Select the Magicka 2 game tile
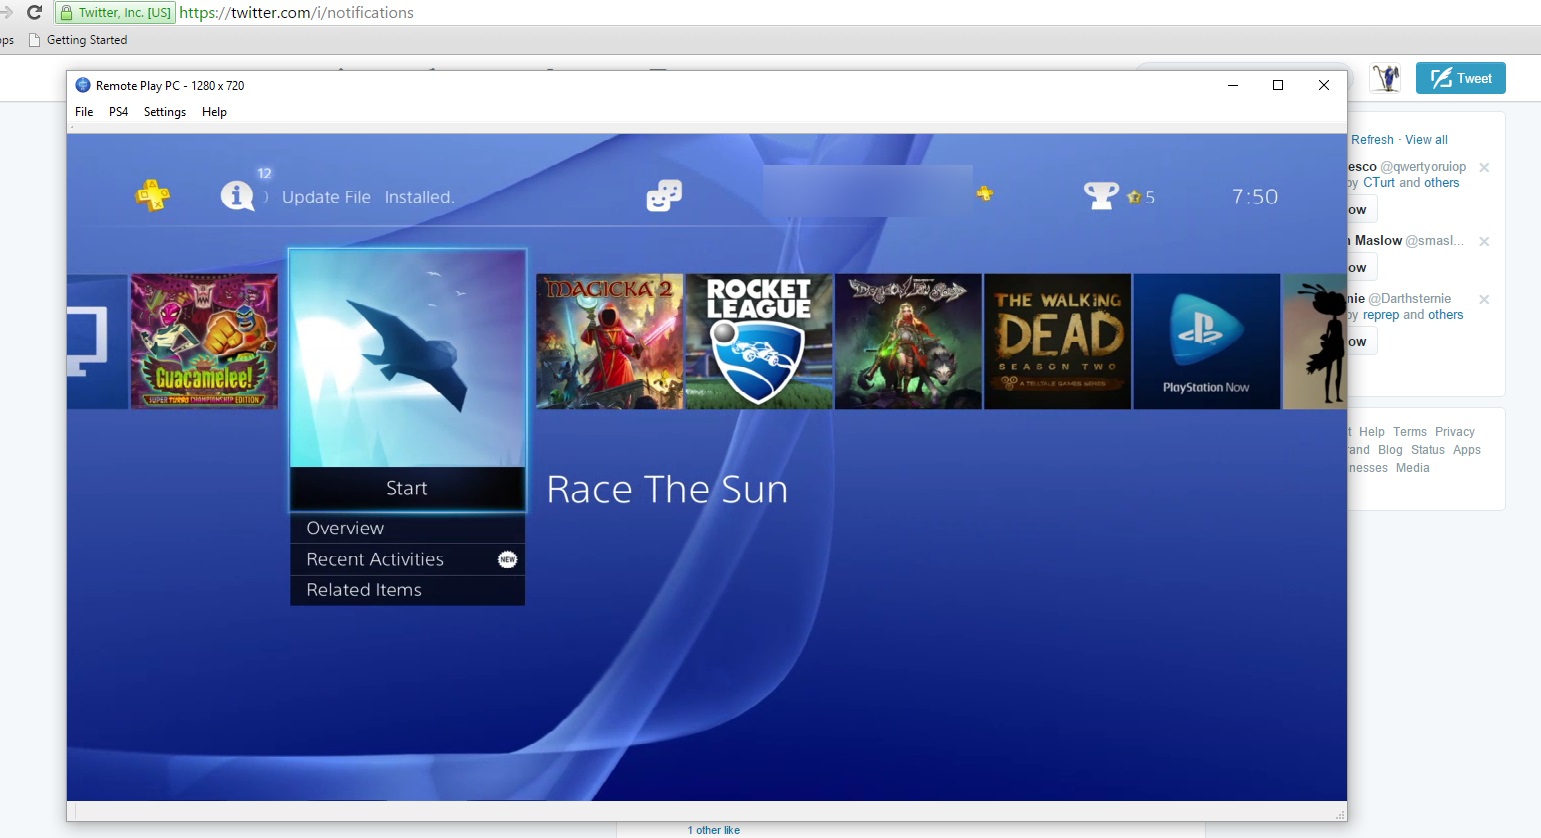 click(x=609, y=341)
